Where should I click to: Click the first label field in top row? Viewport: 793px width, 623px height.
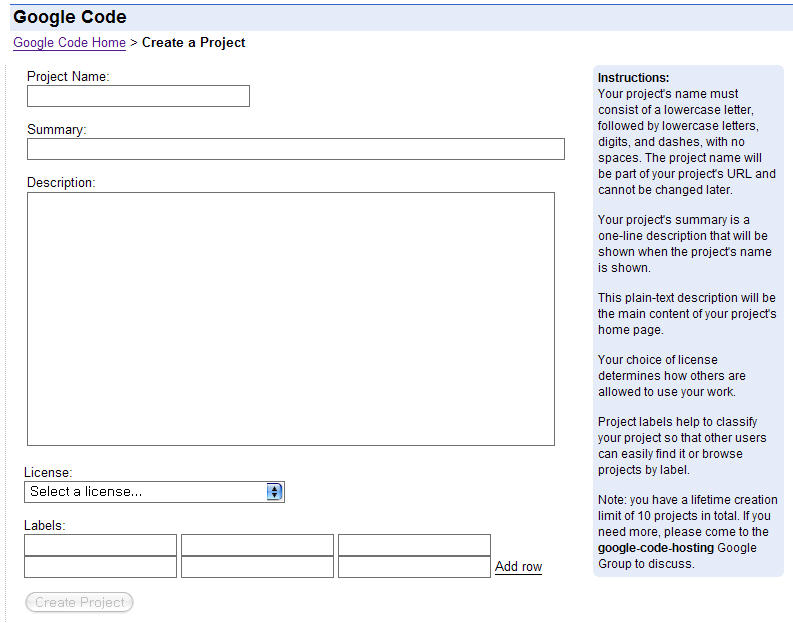click(100, 545)
